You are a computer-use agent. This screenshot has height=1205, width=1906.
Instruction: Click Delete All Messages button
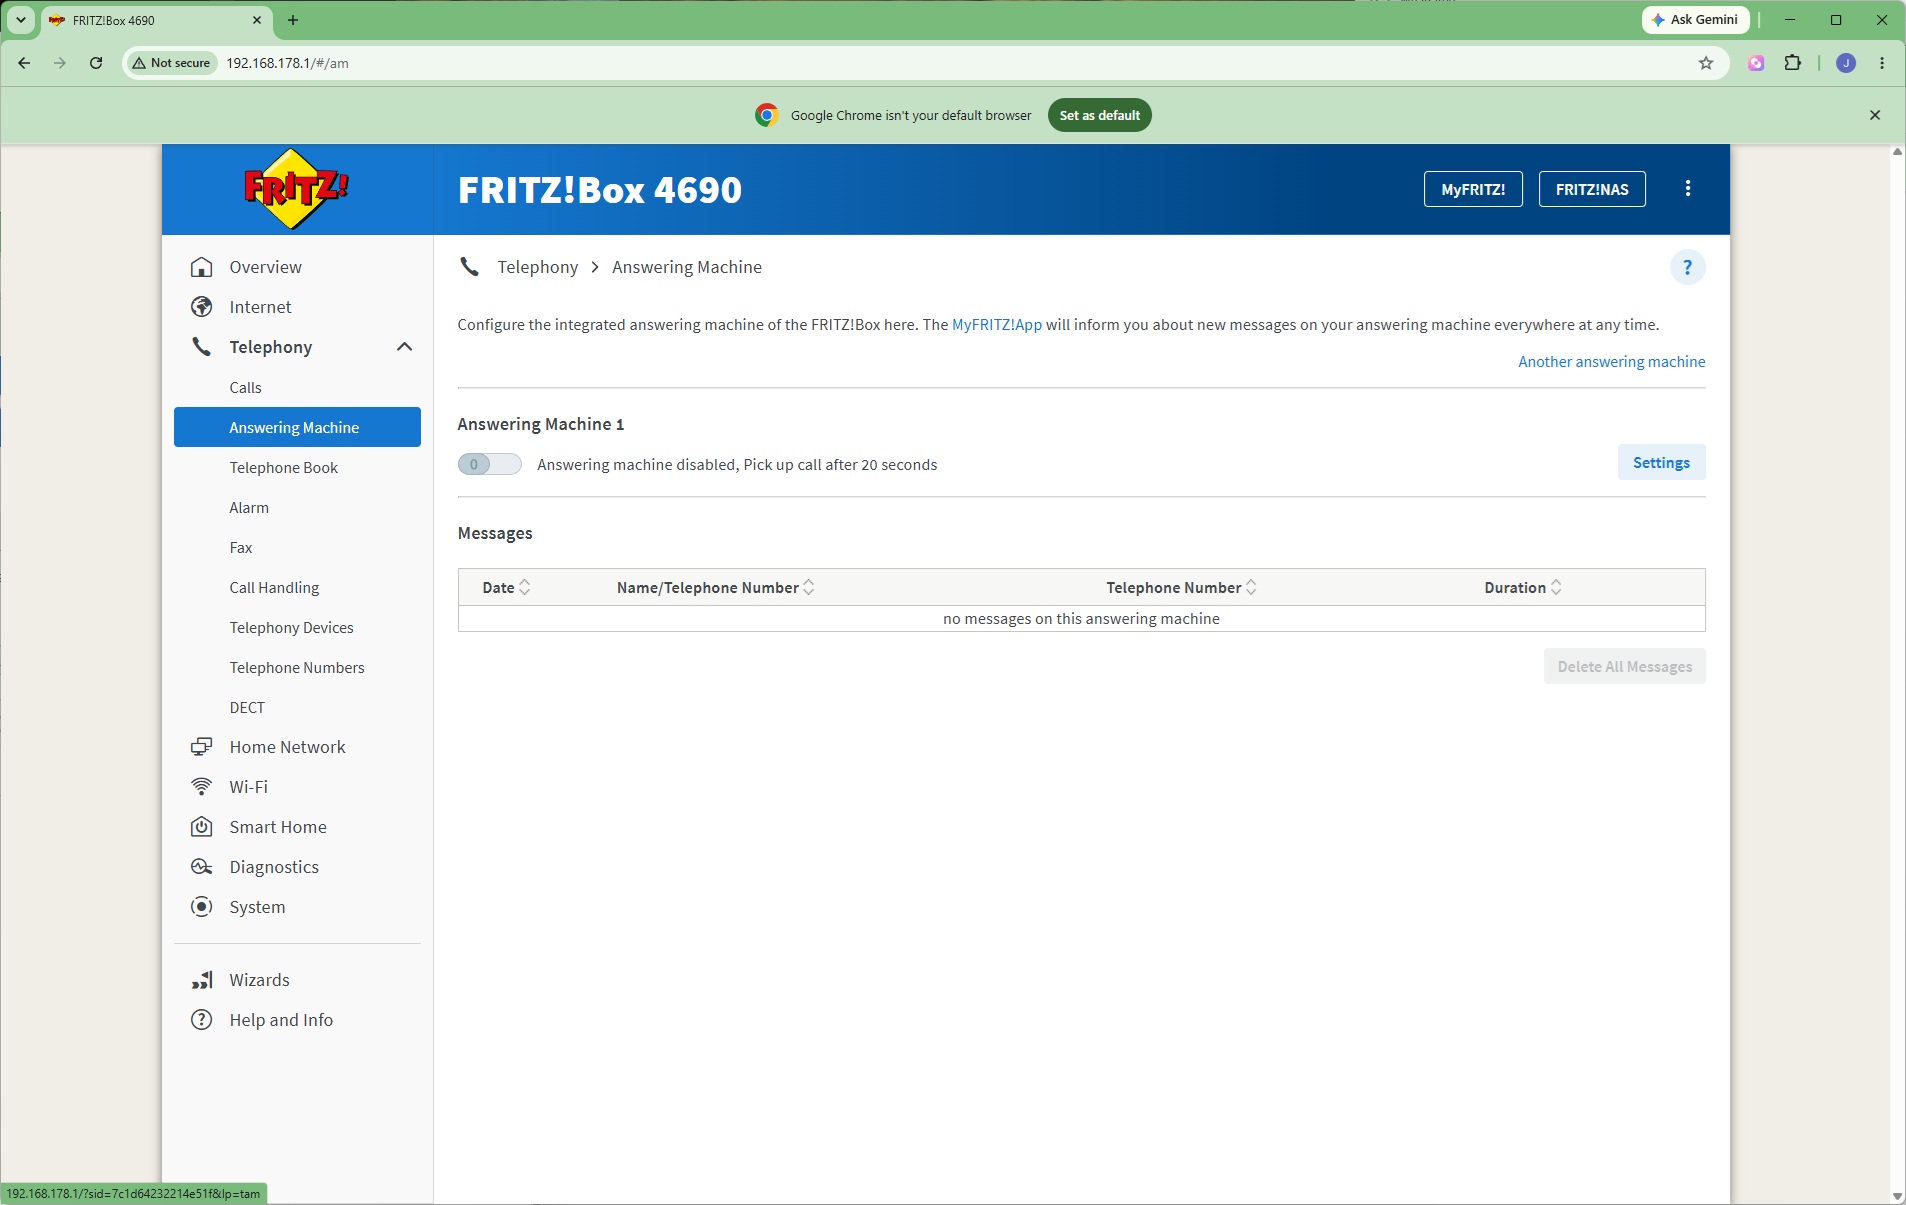pyautogui.click(x=1625, y=667)
